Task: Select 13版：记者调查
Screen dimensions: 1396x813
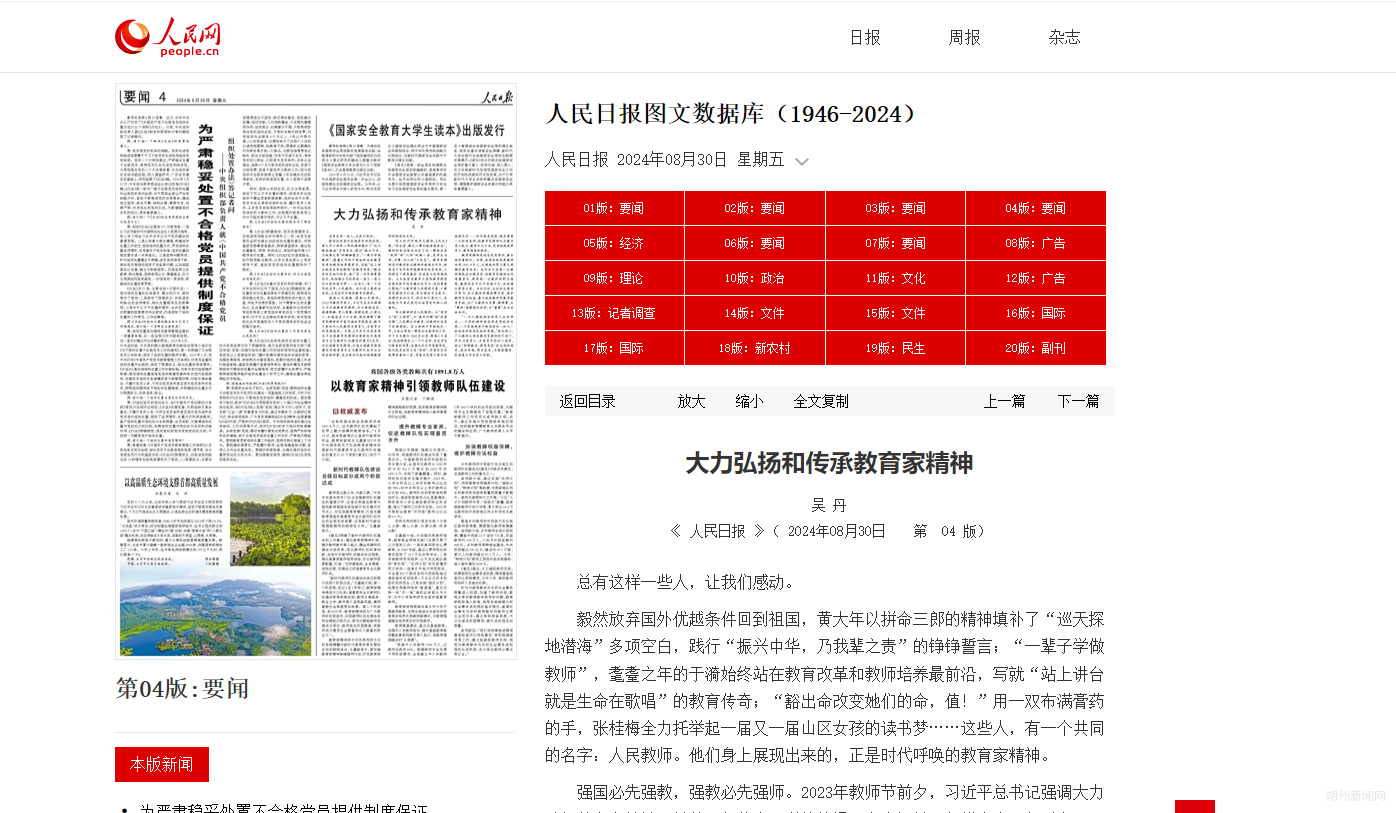Action: pyautogui.click(x=614, y=313)
